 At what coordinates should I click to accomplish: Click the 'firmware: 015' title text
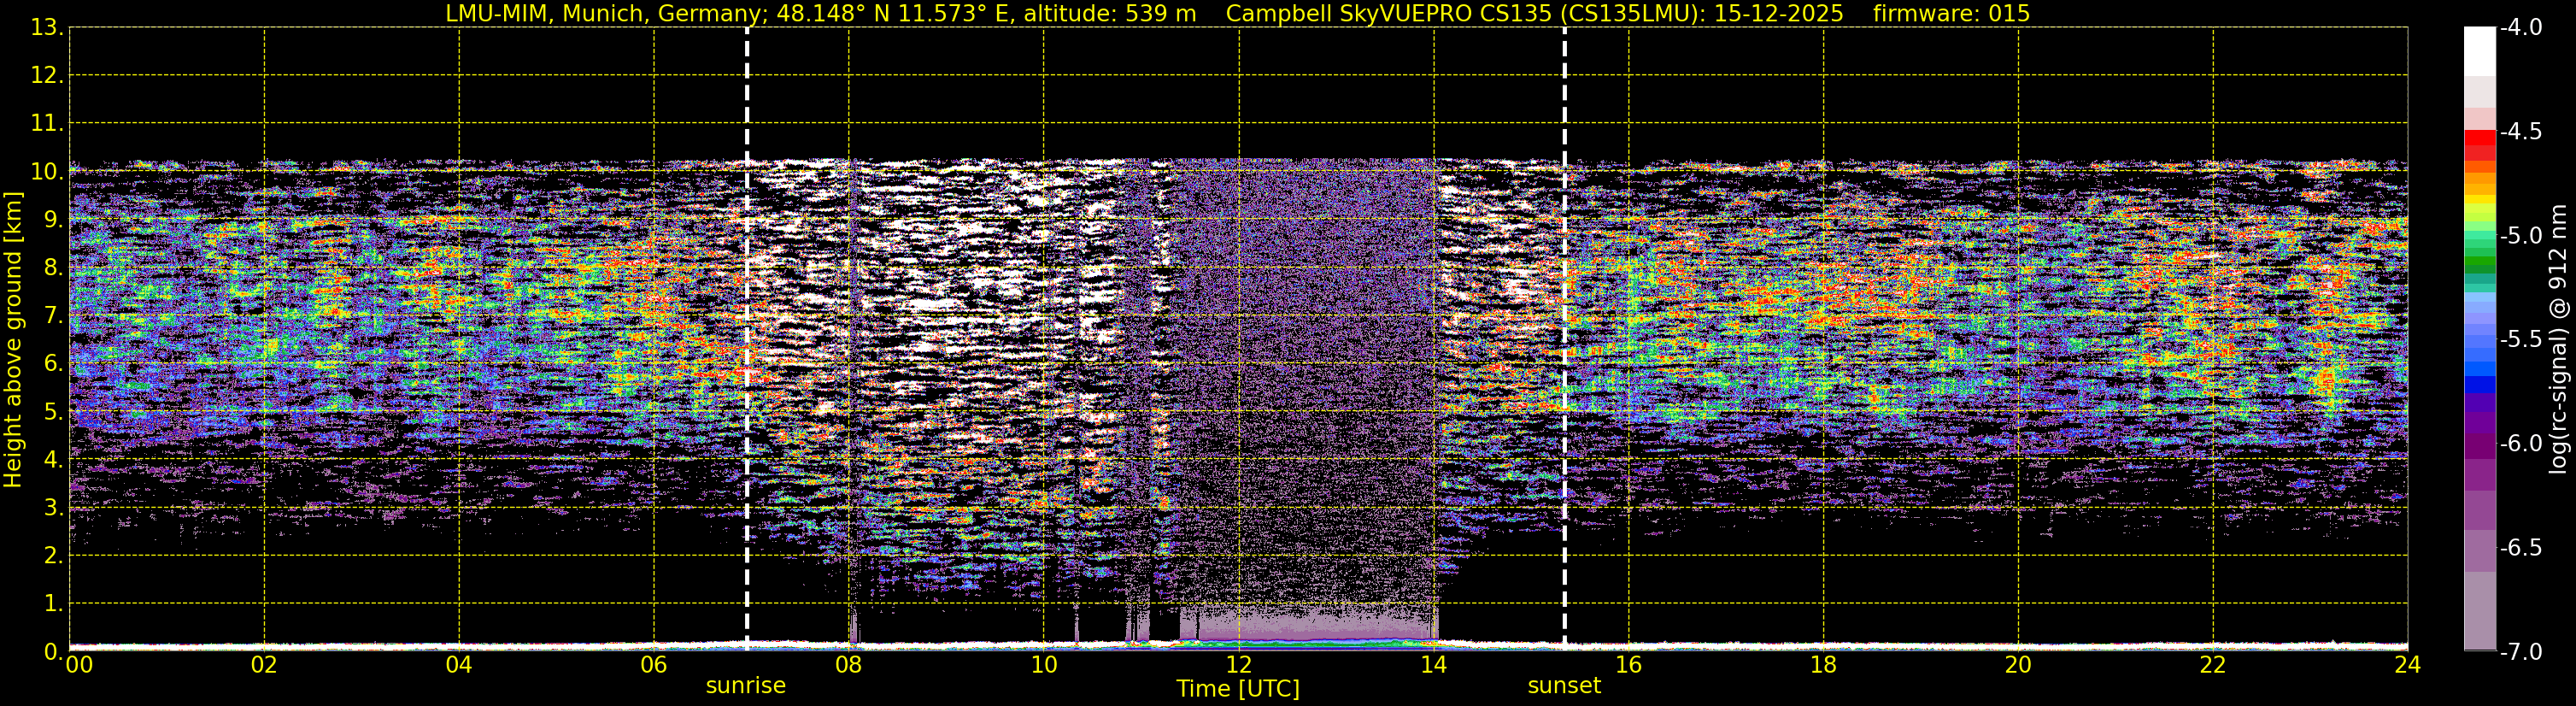click(1951, 13)
